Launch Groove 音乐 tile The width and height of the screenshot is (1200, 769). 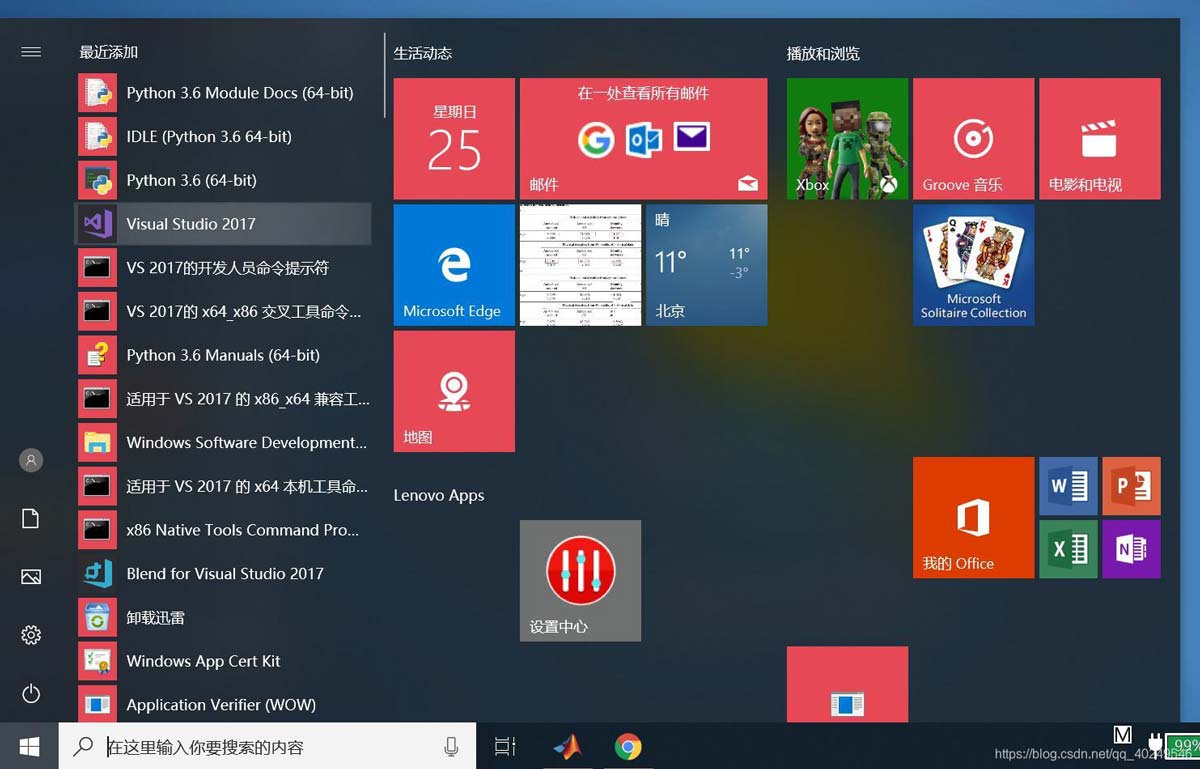coord(973,139)
